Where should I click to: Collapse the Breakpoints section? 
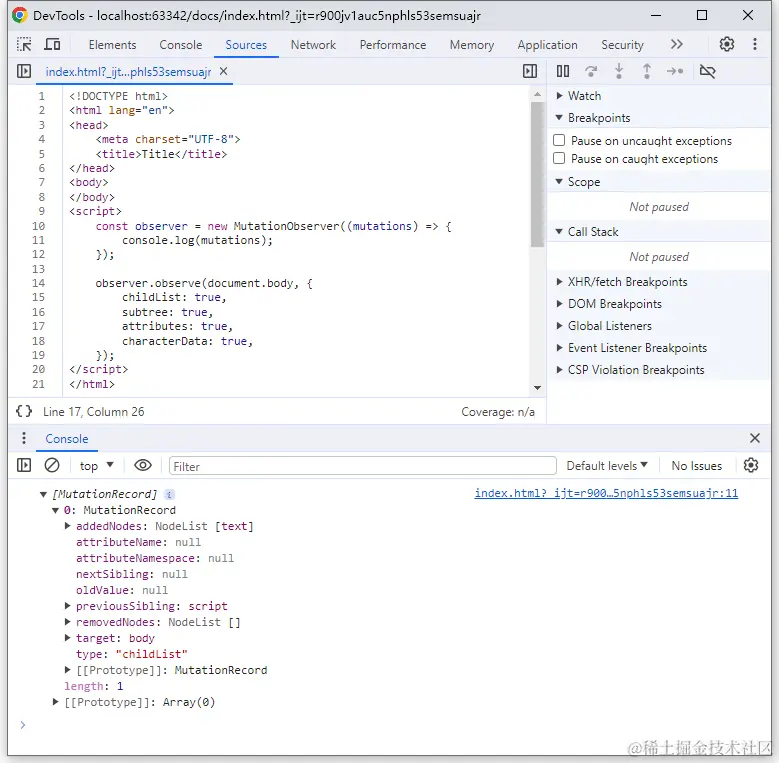(x=559, y=118)
